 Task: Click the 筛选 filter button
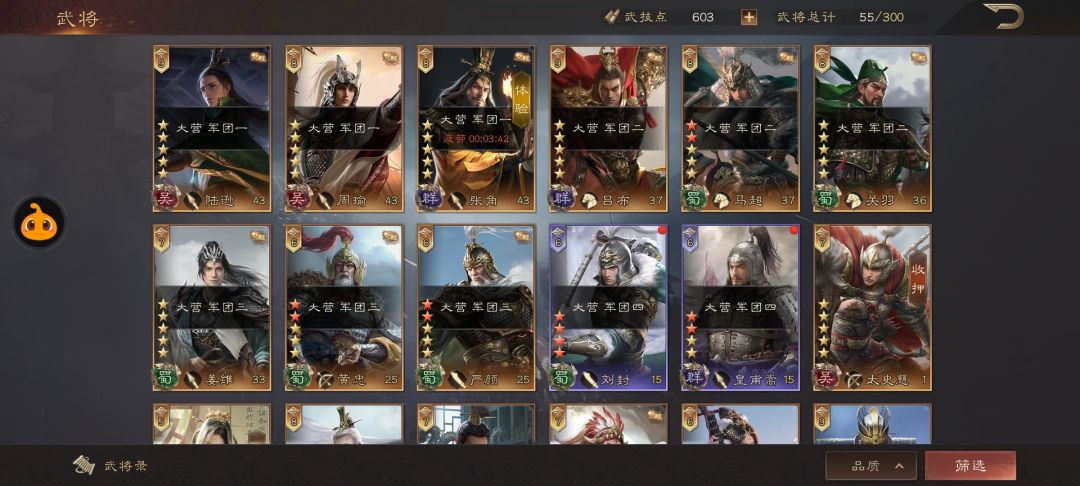970,466
